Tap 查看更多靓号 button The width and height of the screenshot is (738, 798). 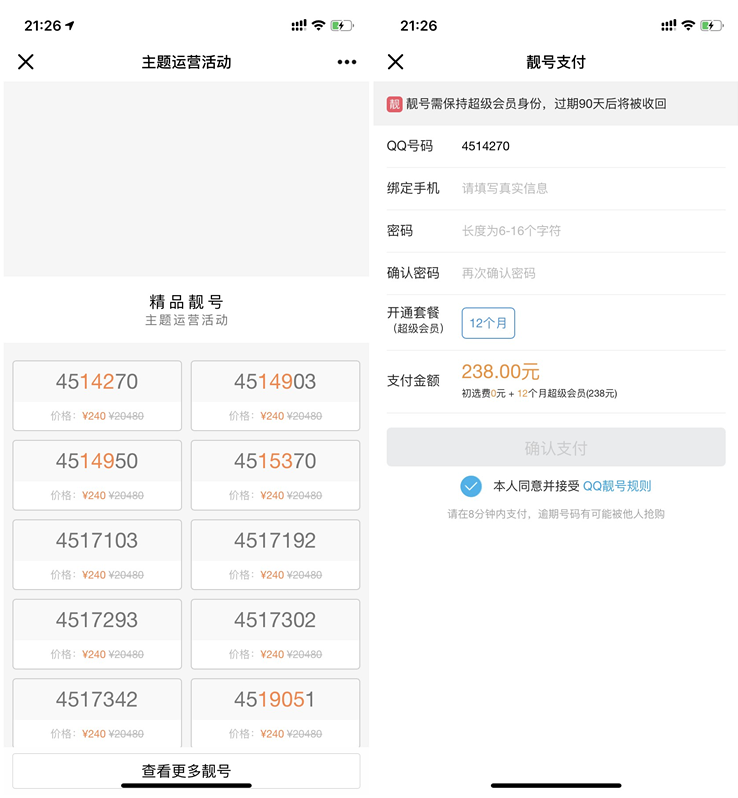tap(186, 771)
